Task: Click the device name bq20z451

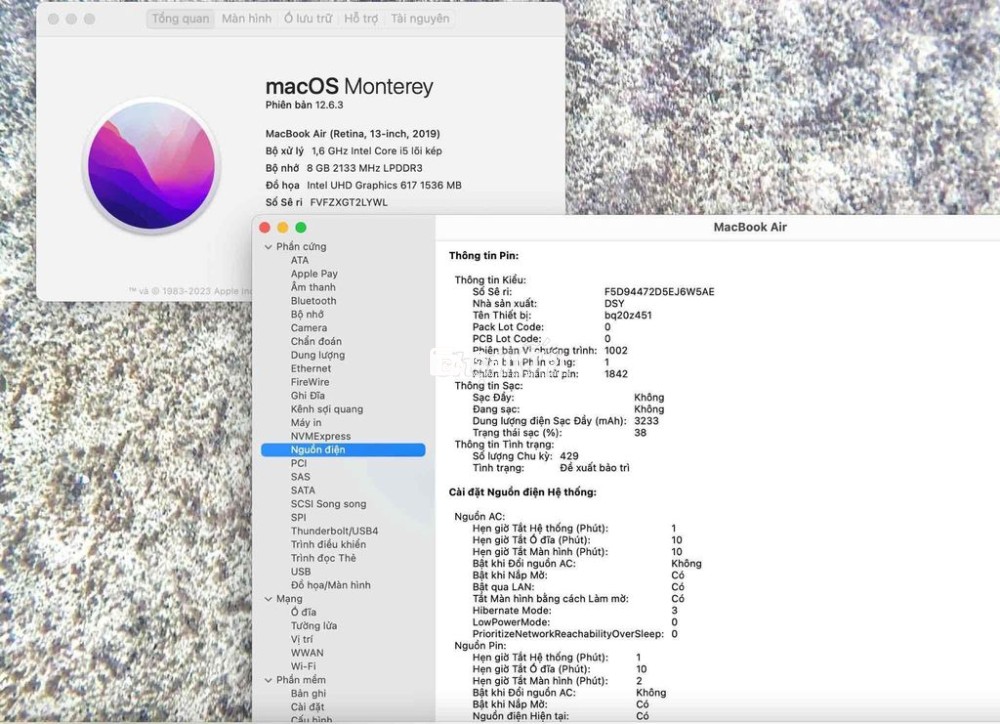Action: click(628, 315)
